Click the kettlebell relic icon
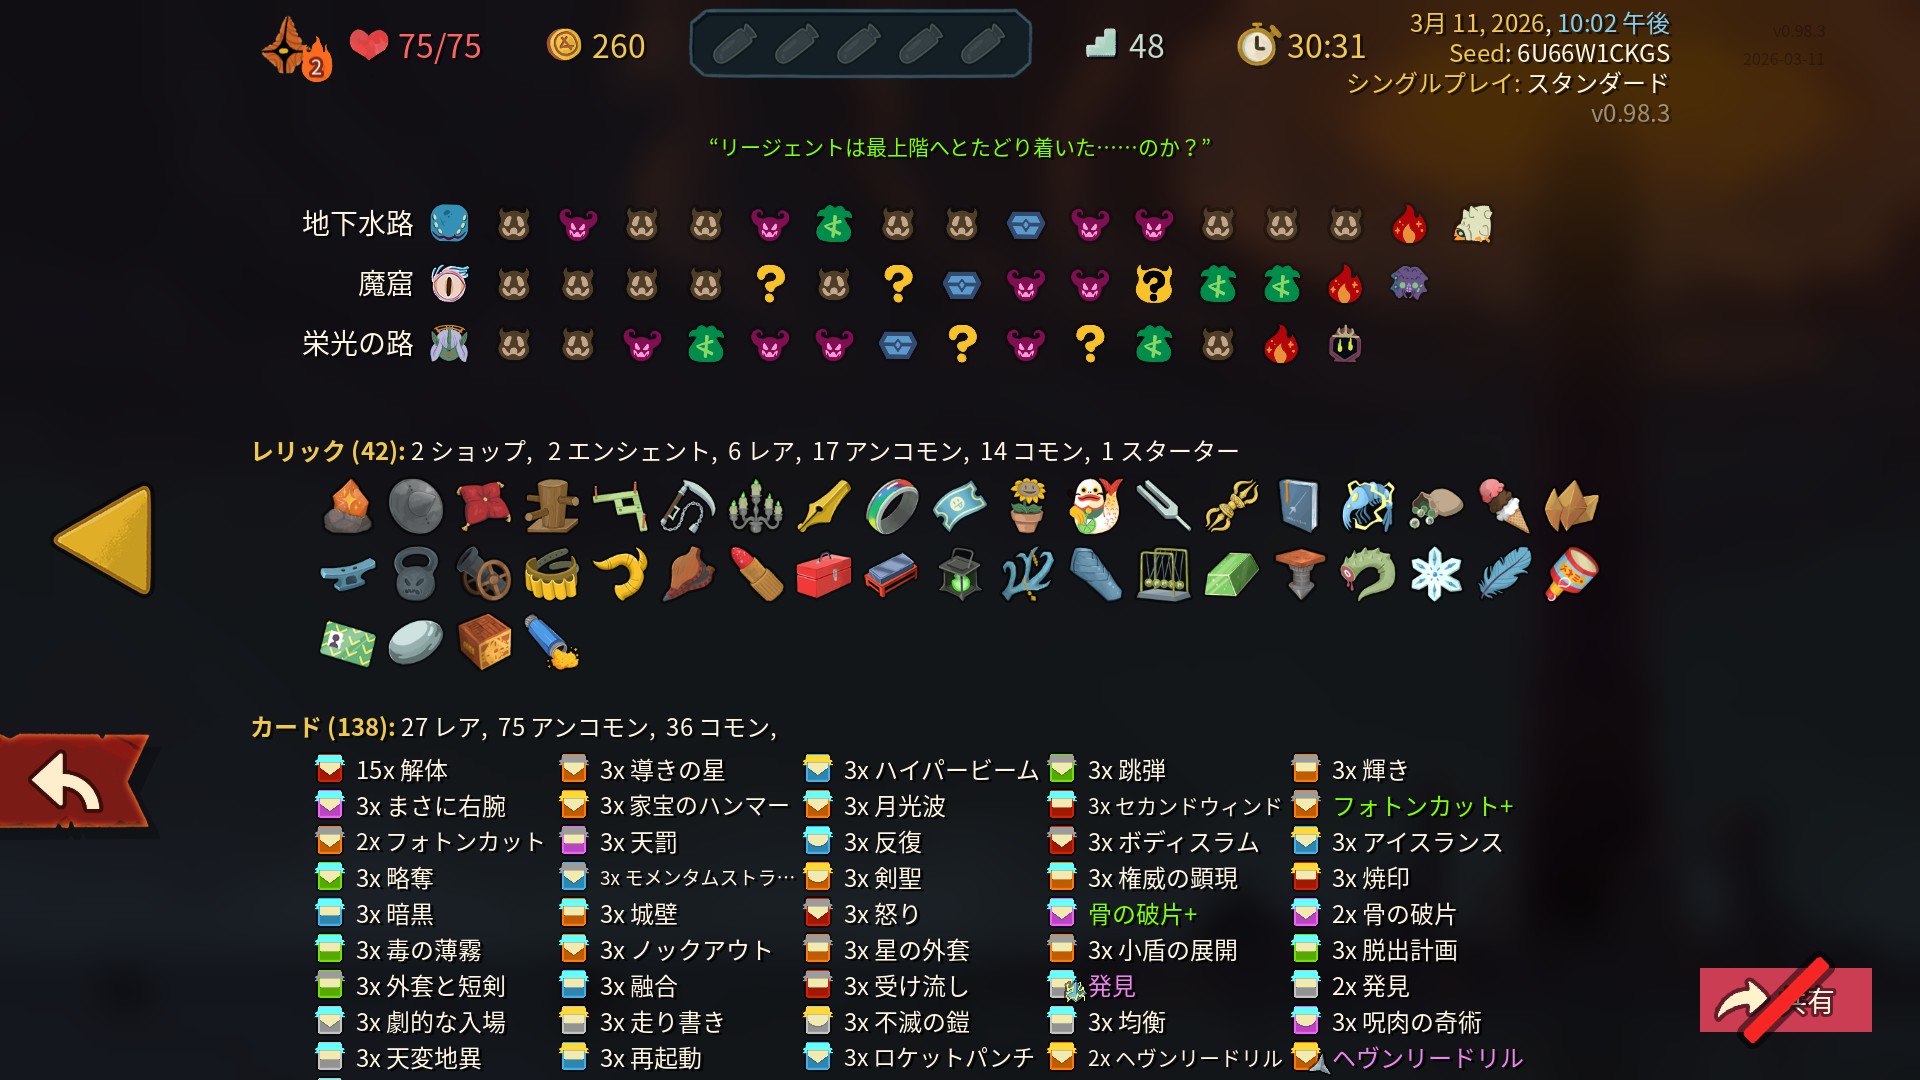 click(415, 575)
